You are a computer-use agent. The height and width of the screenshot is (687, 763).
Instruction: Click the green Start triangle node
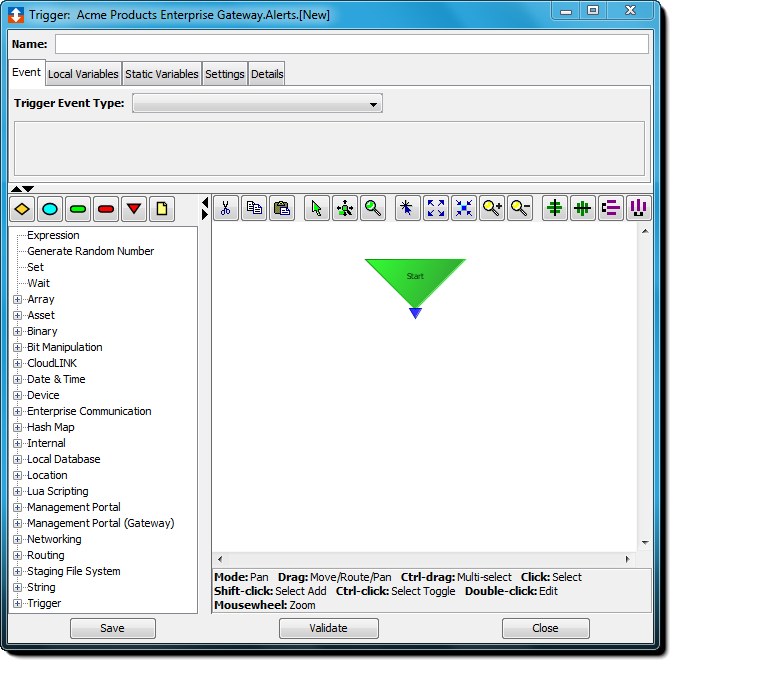(x=415, y=282)
